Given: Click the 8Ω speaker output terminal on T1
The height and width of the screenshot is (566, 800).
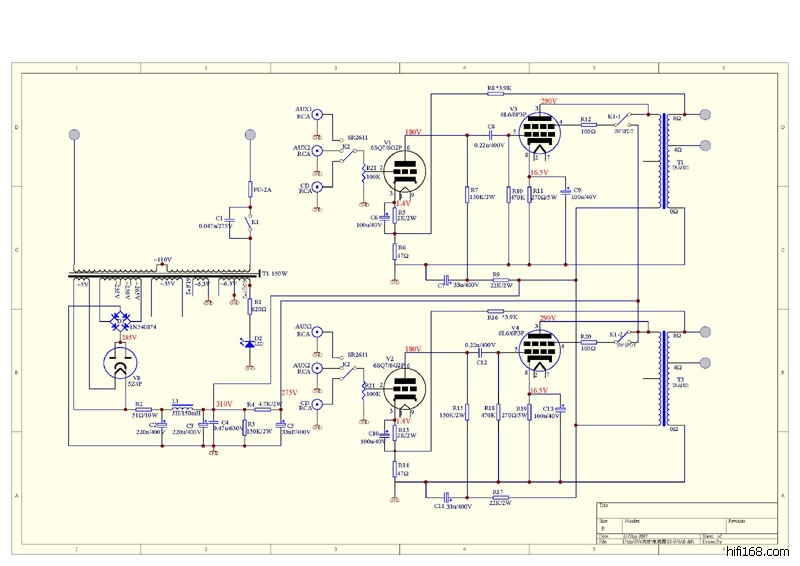Looking at the screenshot, I should click(x=704, y=114).
